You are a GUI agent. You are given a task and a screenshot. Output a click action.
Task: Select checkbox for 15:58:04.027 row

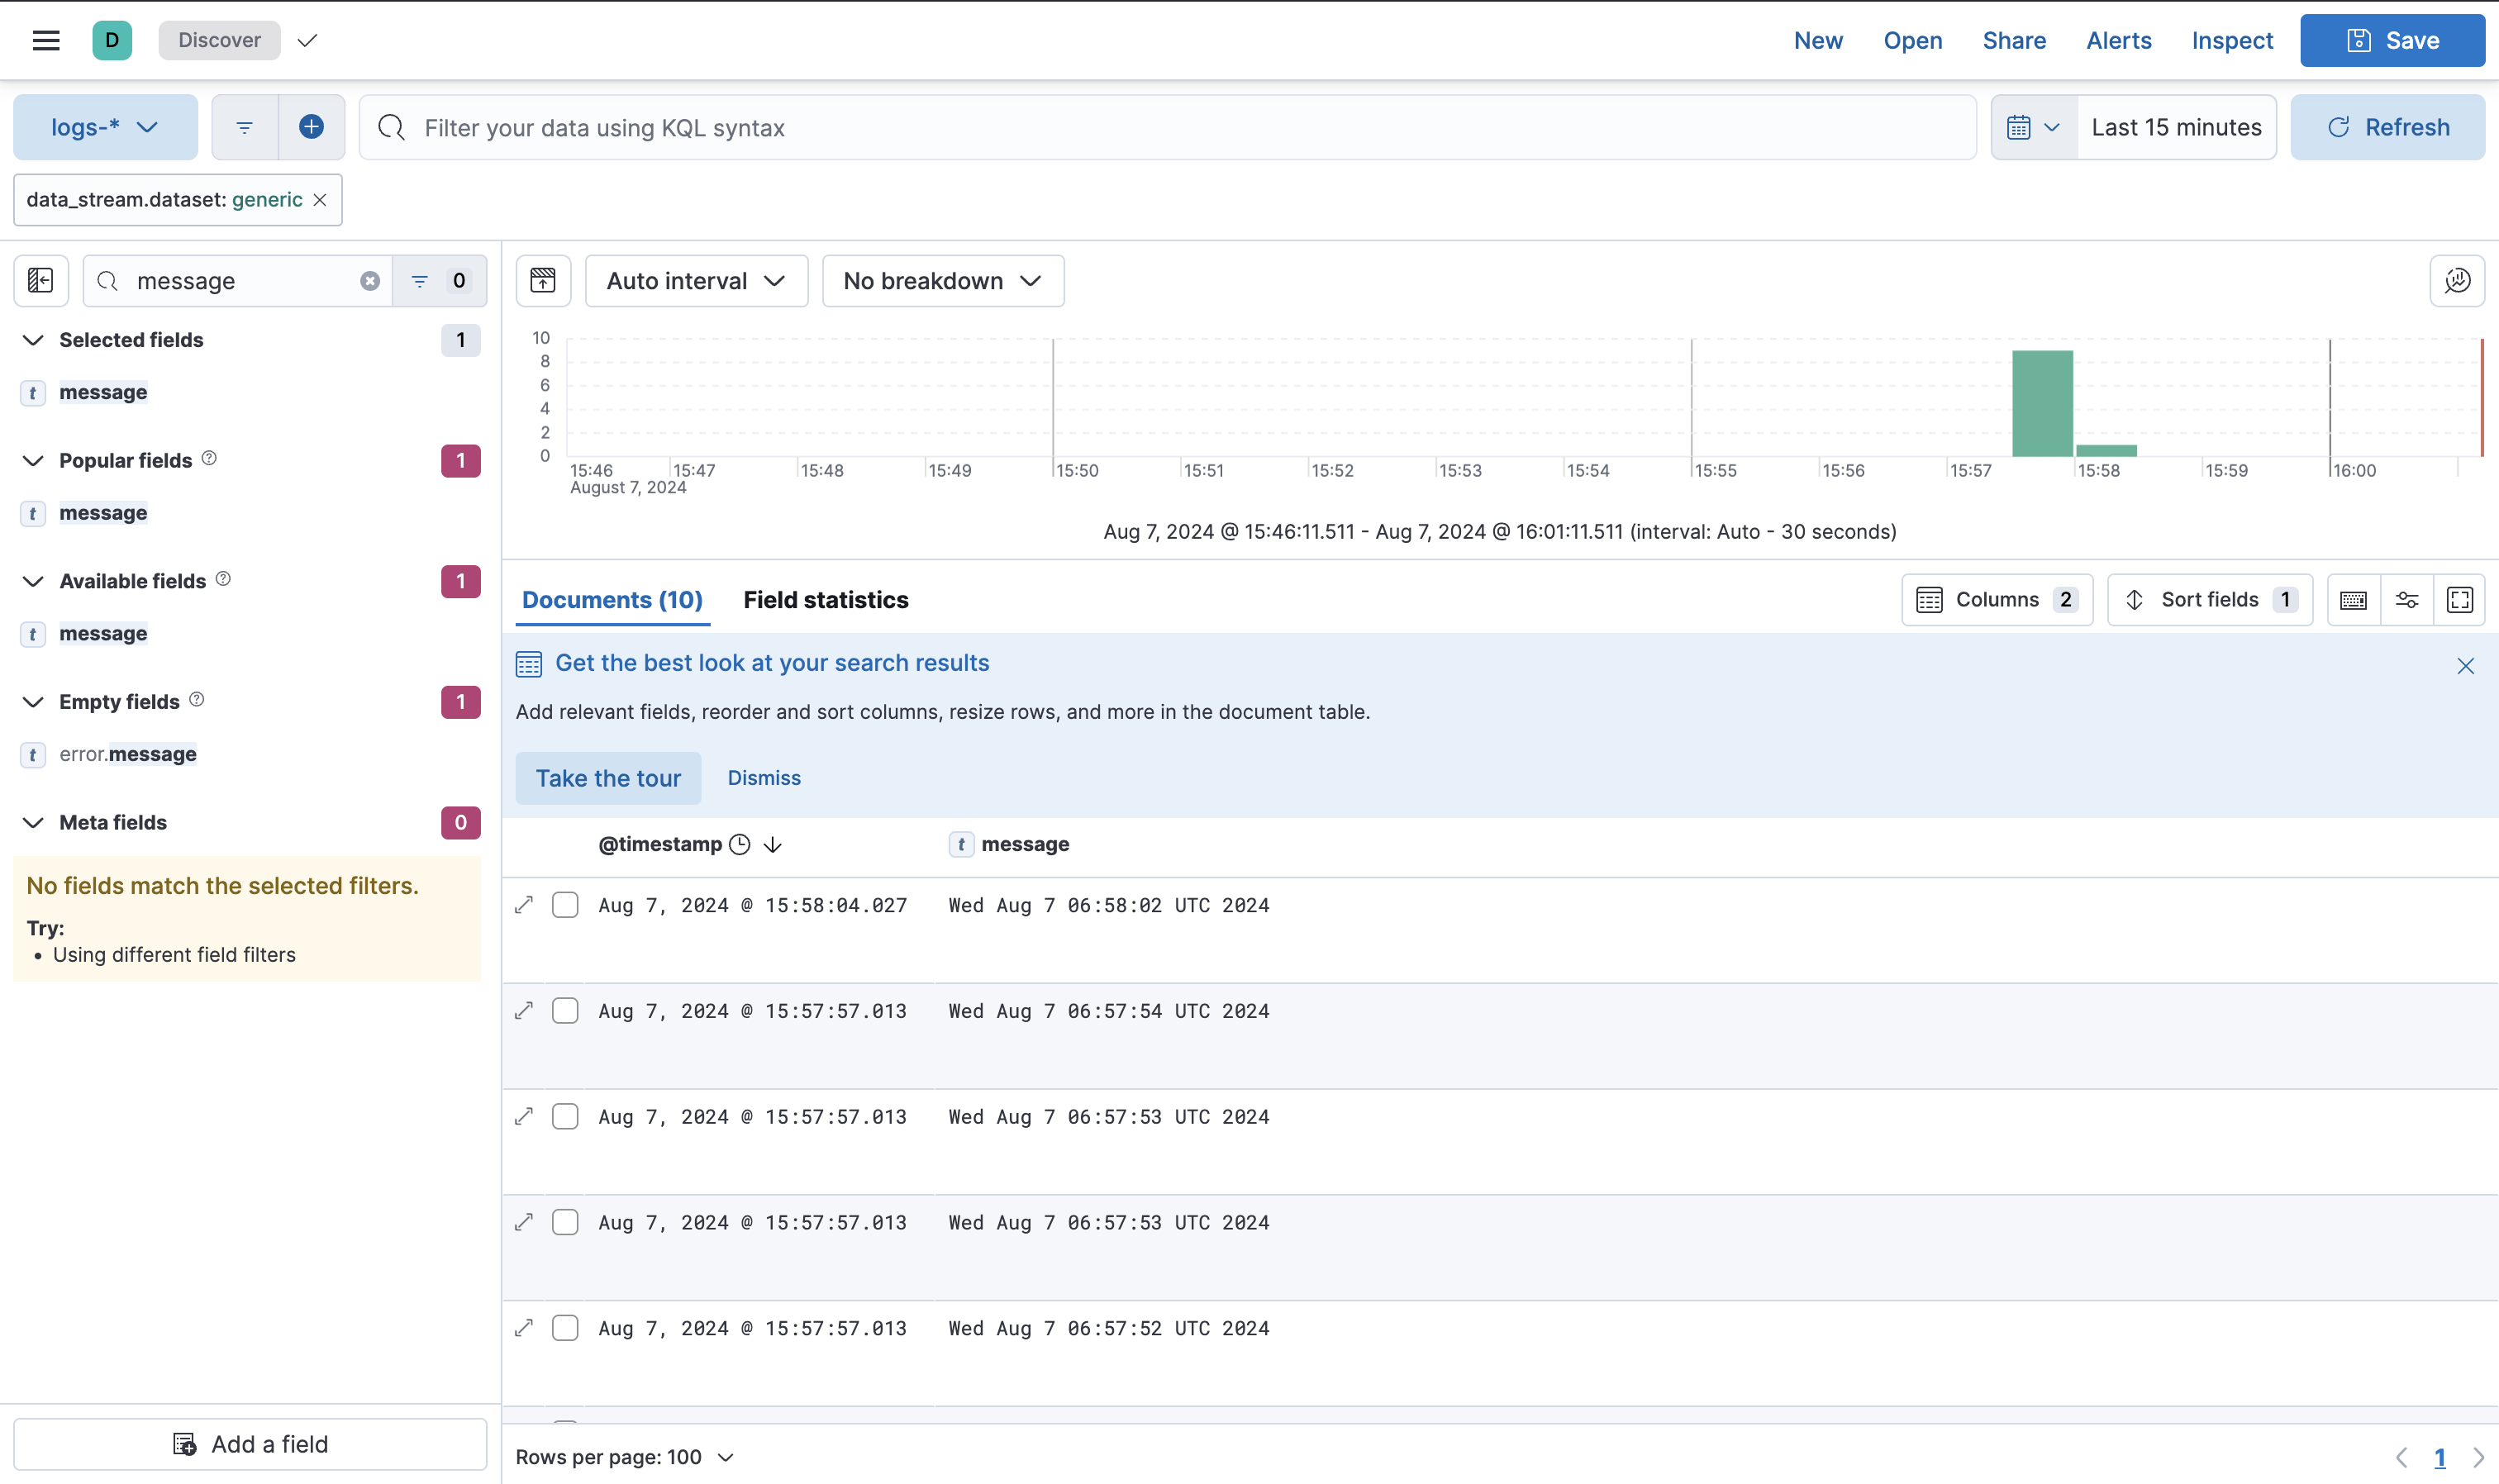tap(565, 905)
